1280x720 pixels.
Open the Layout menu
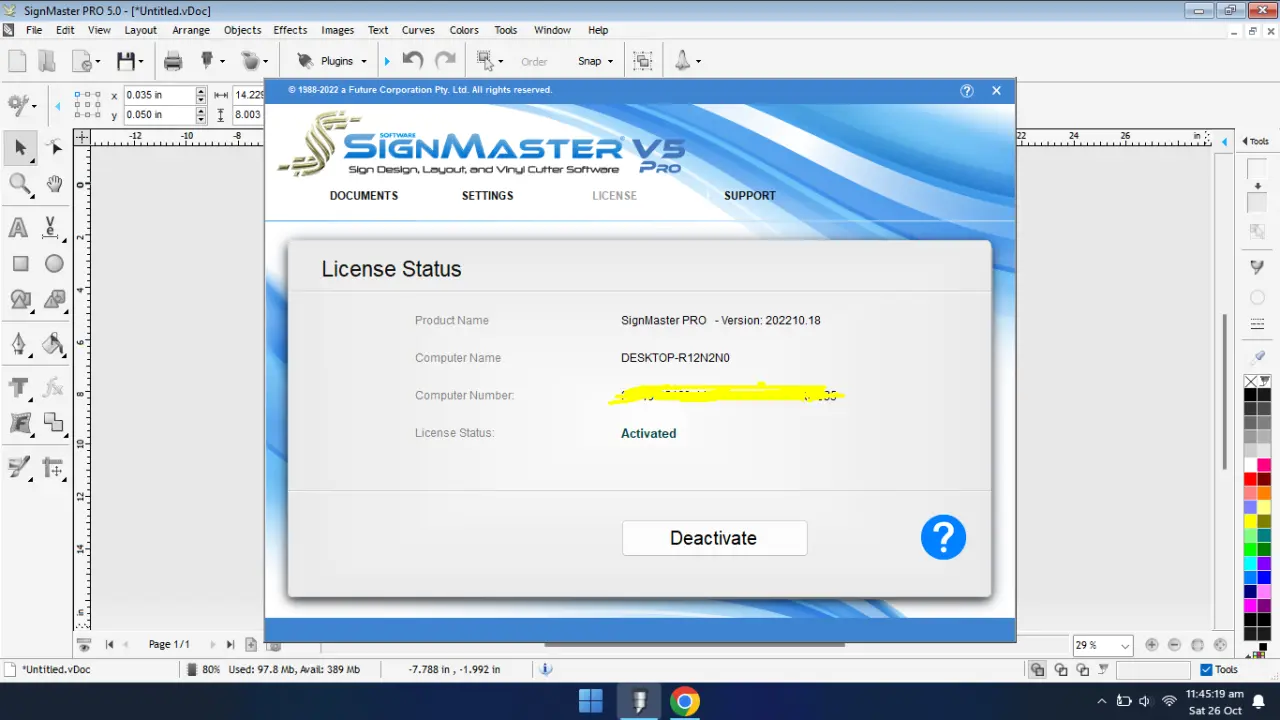click(141, 30)
